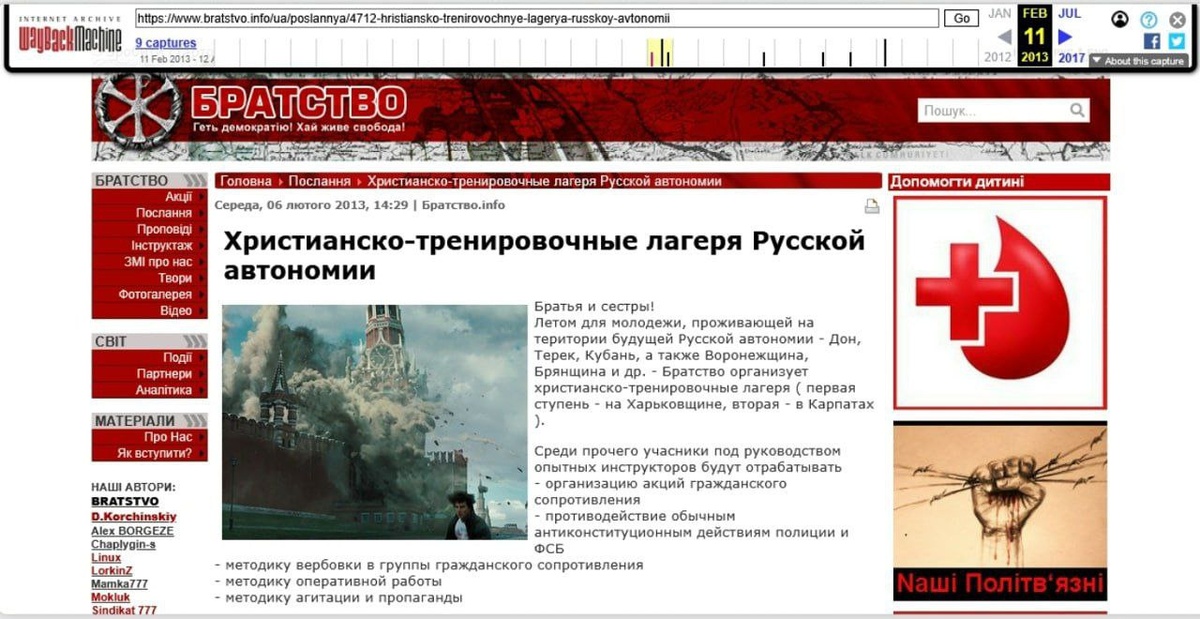The image size is (1200, 619).
Task: Share capture on Facebook icon
Action: pyautogui.click(x=1151, y=41)
